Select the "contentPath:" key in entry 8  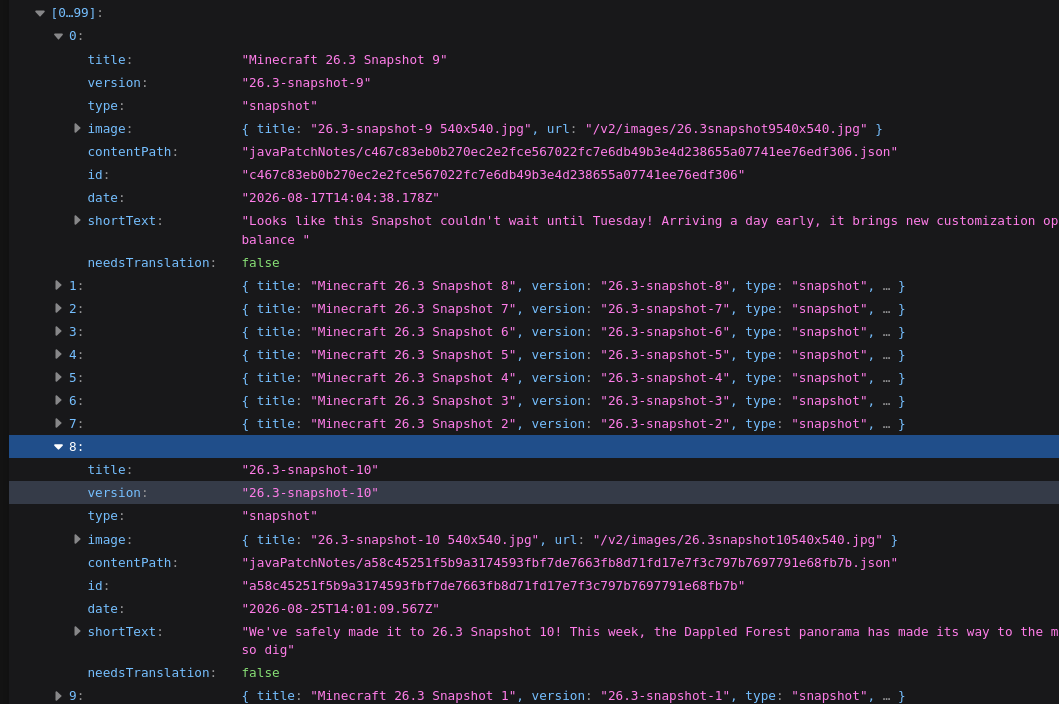(x=133, y=563)
